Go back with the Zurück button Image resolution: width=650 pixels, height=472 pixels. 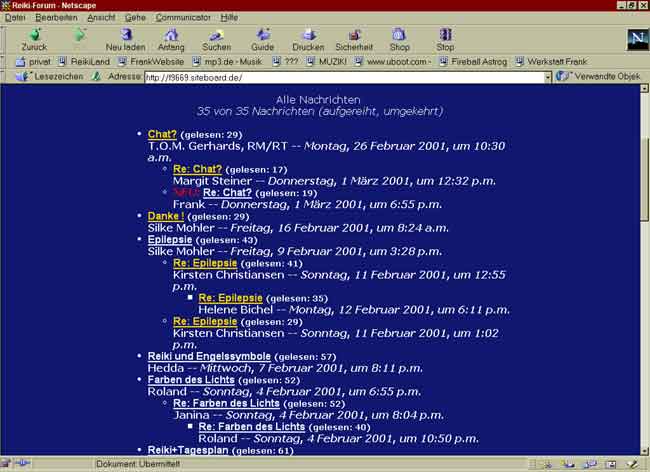(x=34, y=40)
